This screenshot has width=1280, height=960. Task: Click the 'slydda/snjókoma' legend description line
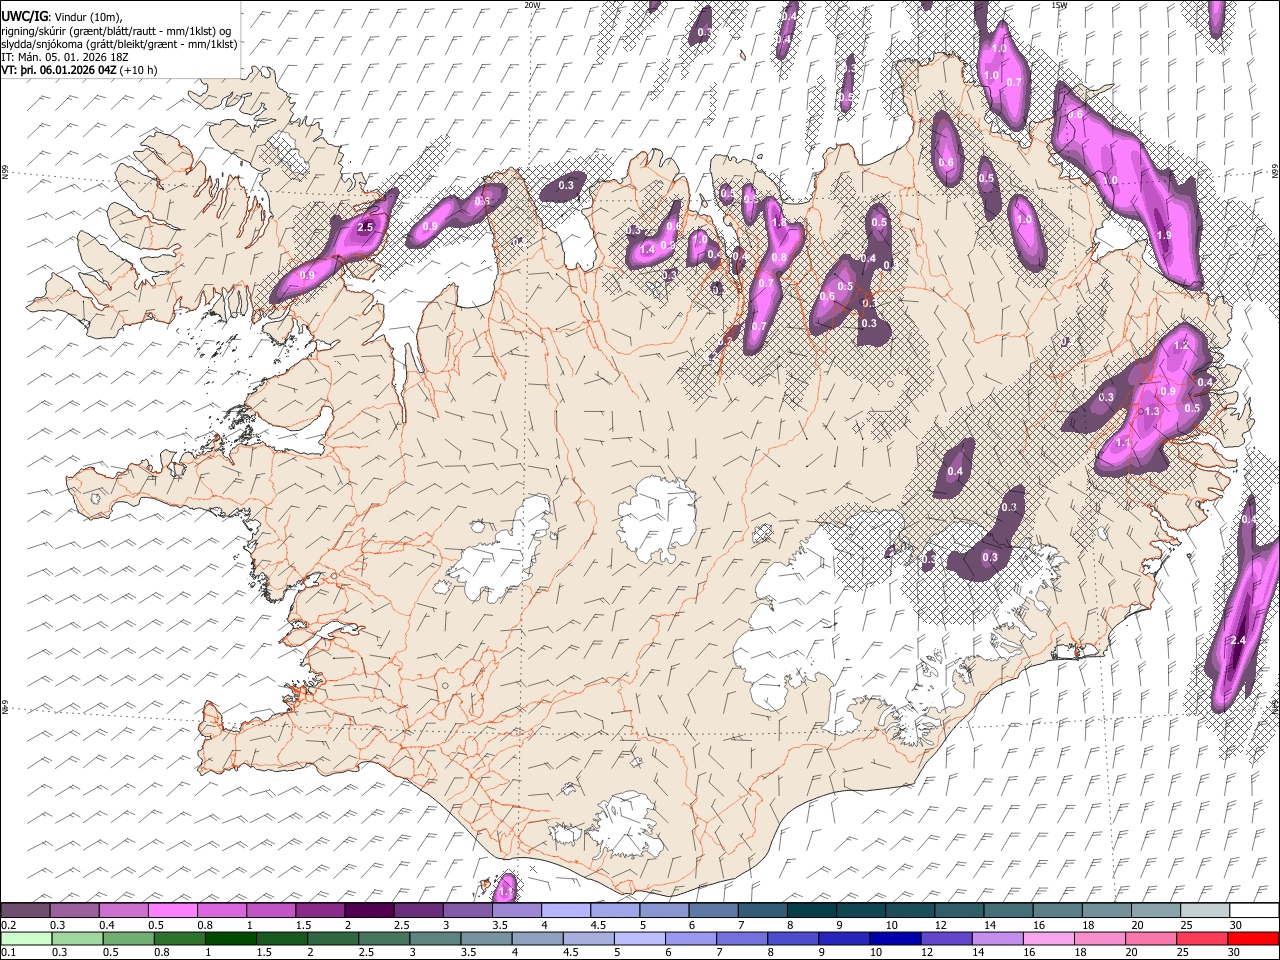(x=119, y=44)
